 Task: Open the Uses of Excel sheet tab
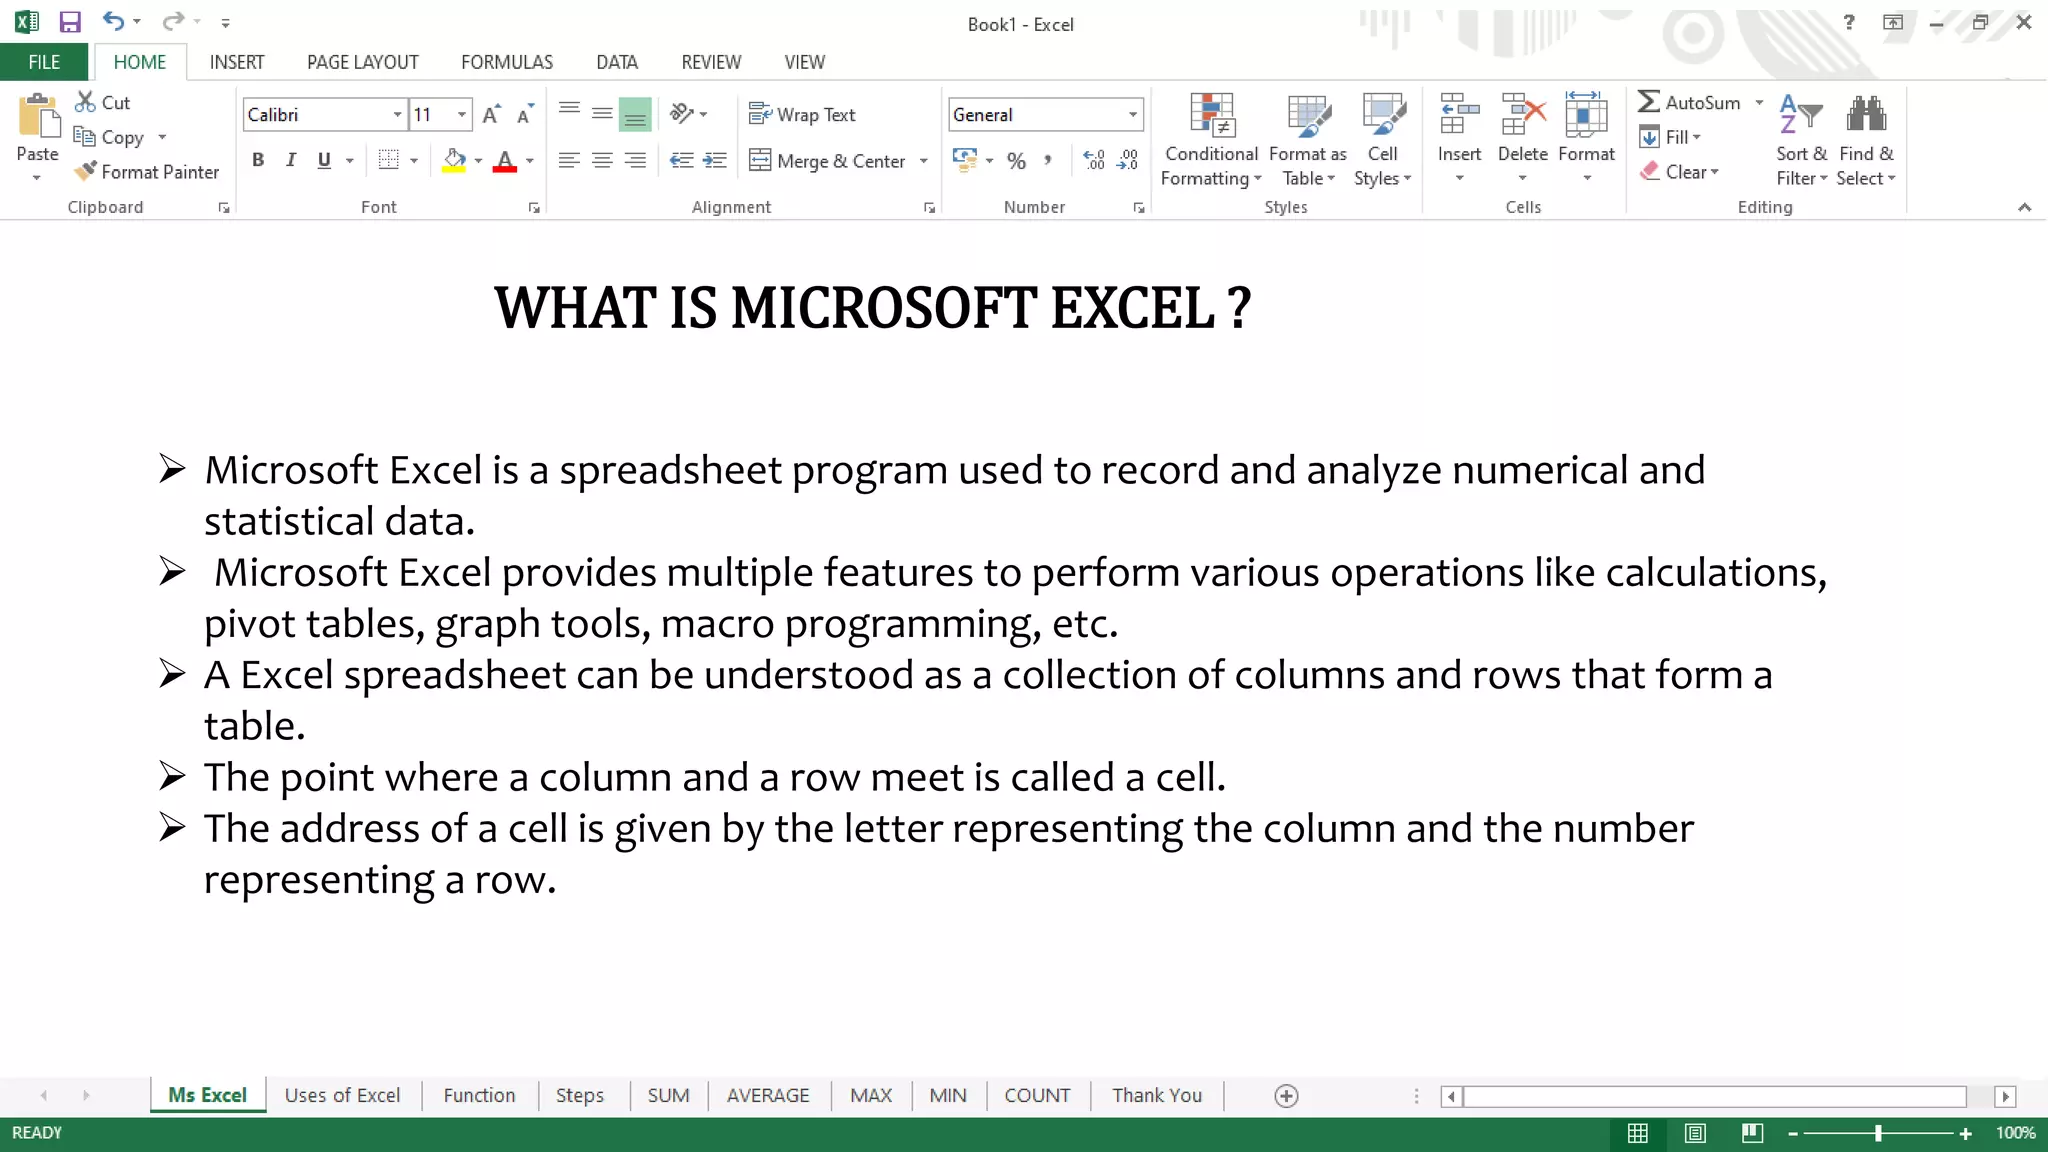342,1095
